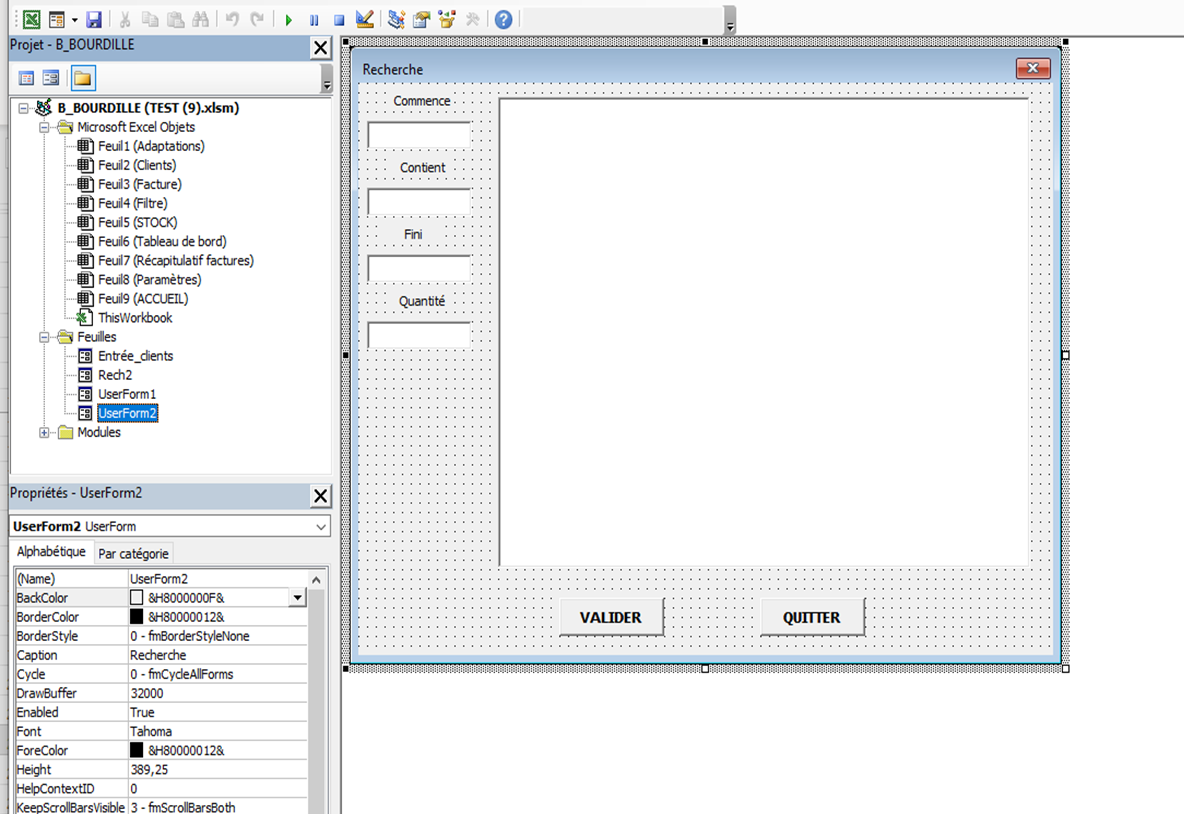Run the macro with the green play icon

(x=289, y=19)
